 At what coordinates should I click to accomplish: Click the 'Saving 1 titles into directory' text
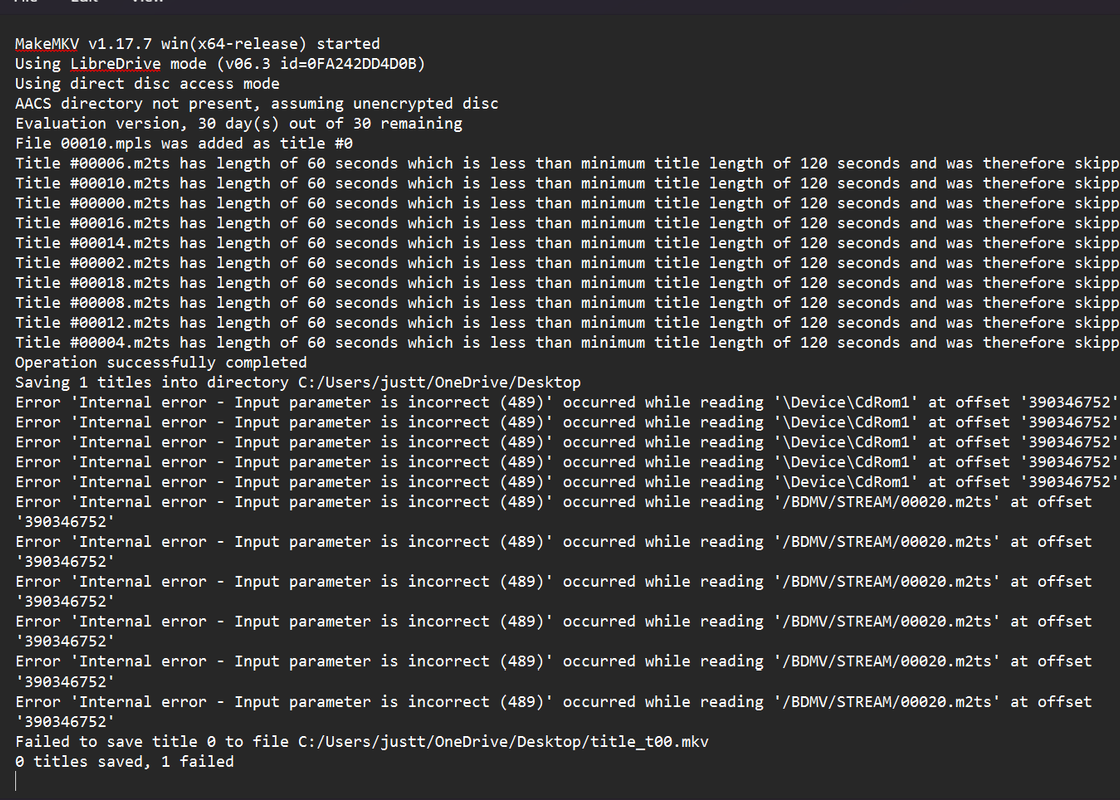click(x=151, y=384)
